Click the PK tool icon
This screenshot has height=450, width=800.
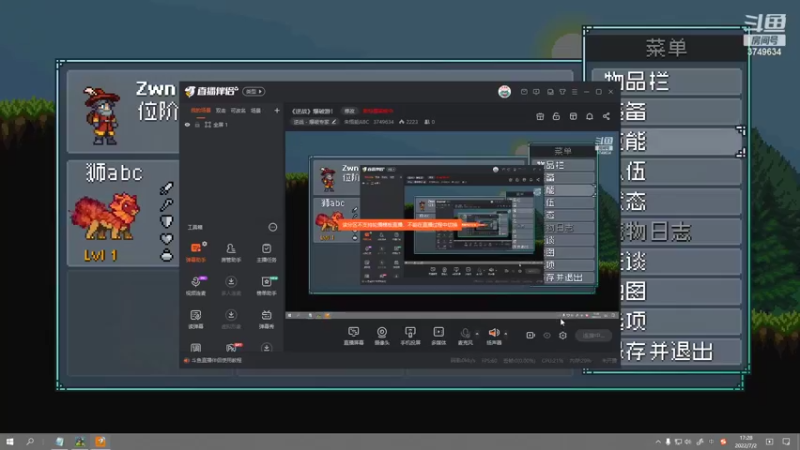pos(231,347)
